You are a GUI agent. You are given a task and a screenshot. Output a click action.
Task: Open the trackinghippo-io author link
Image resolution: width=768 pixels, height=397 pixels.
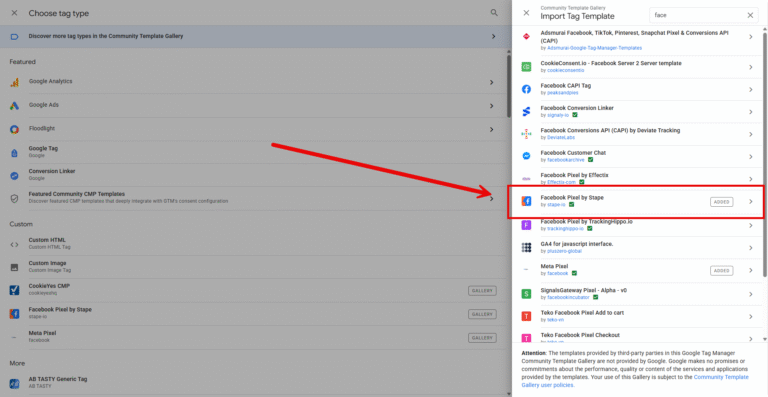[565, 229]
